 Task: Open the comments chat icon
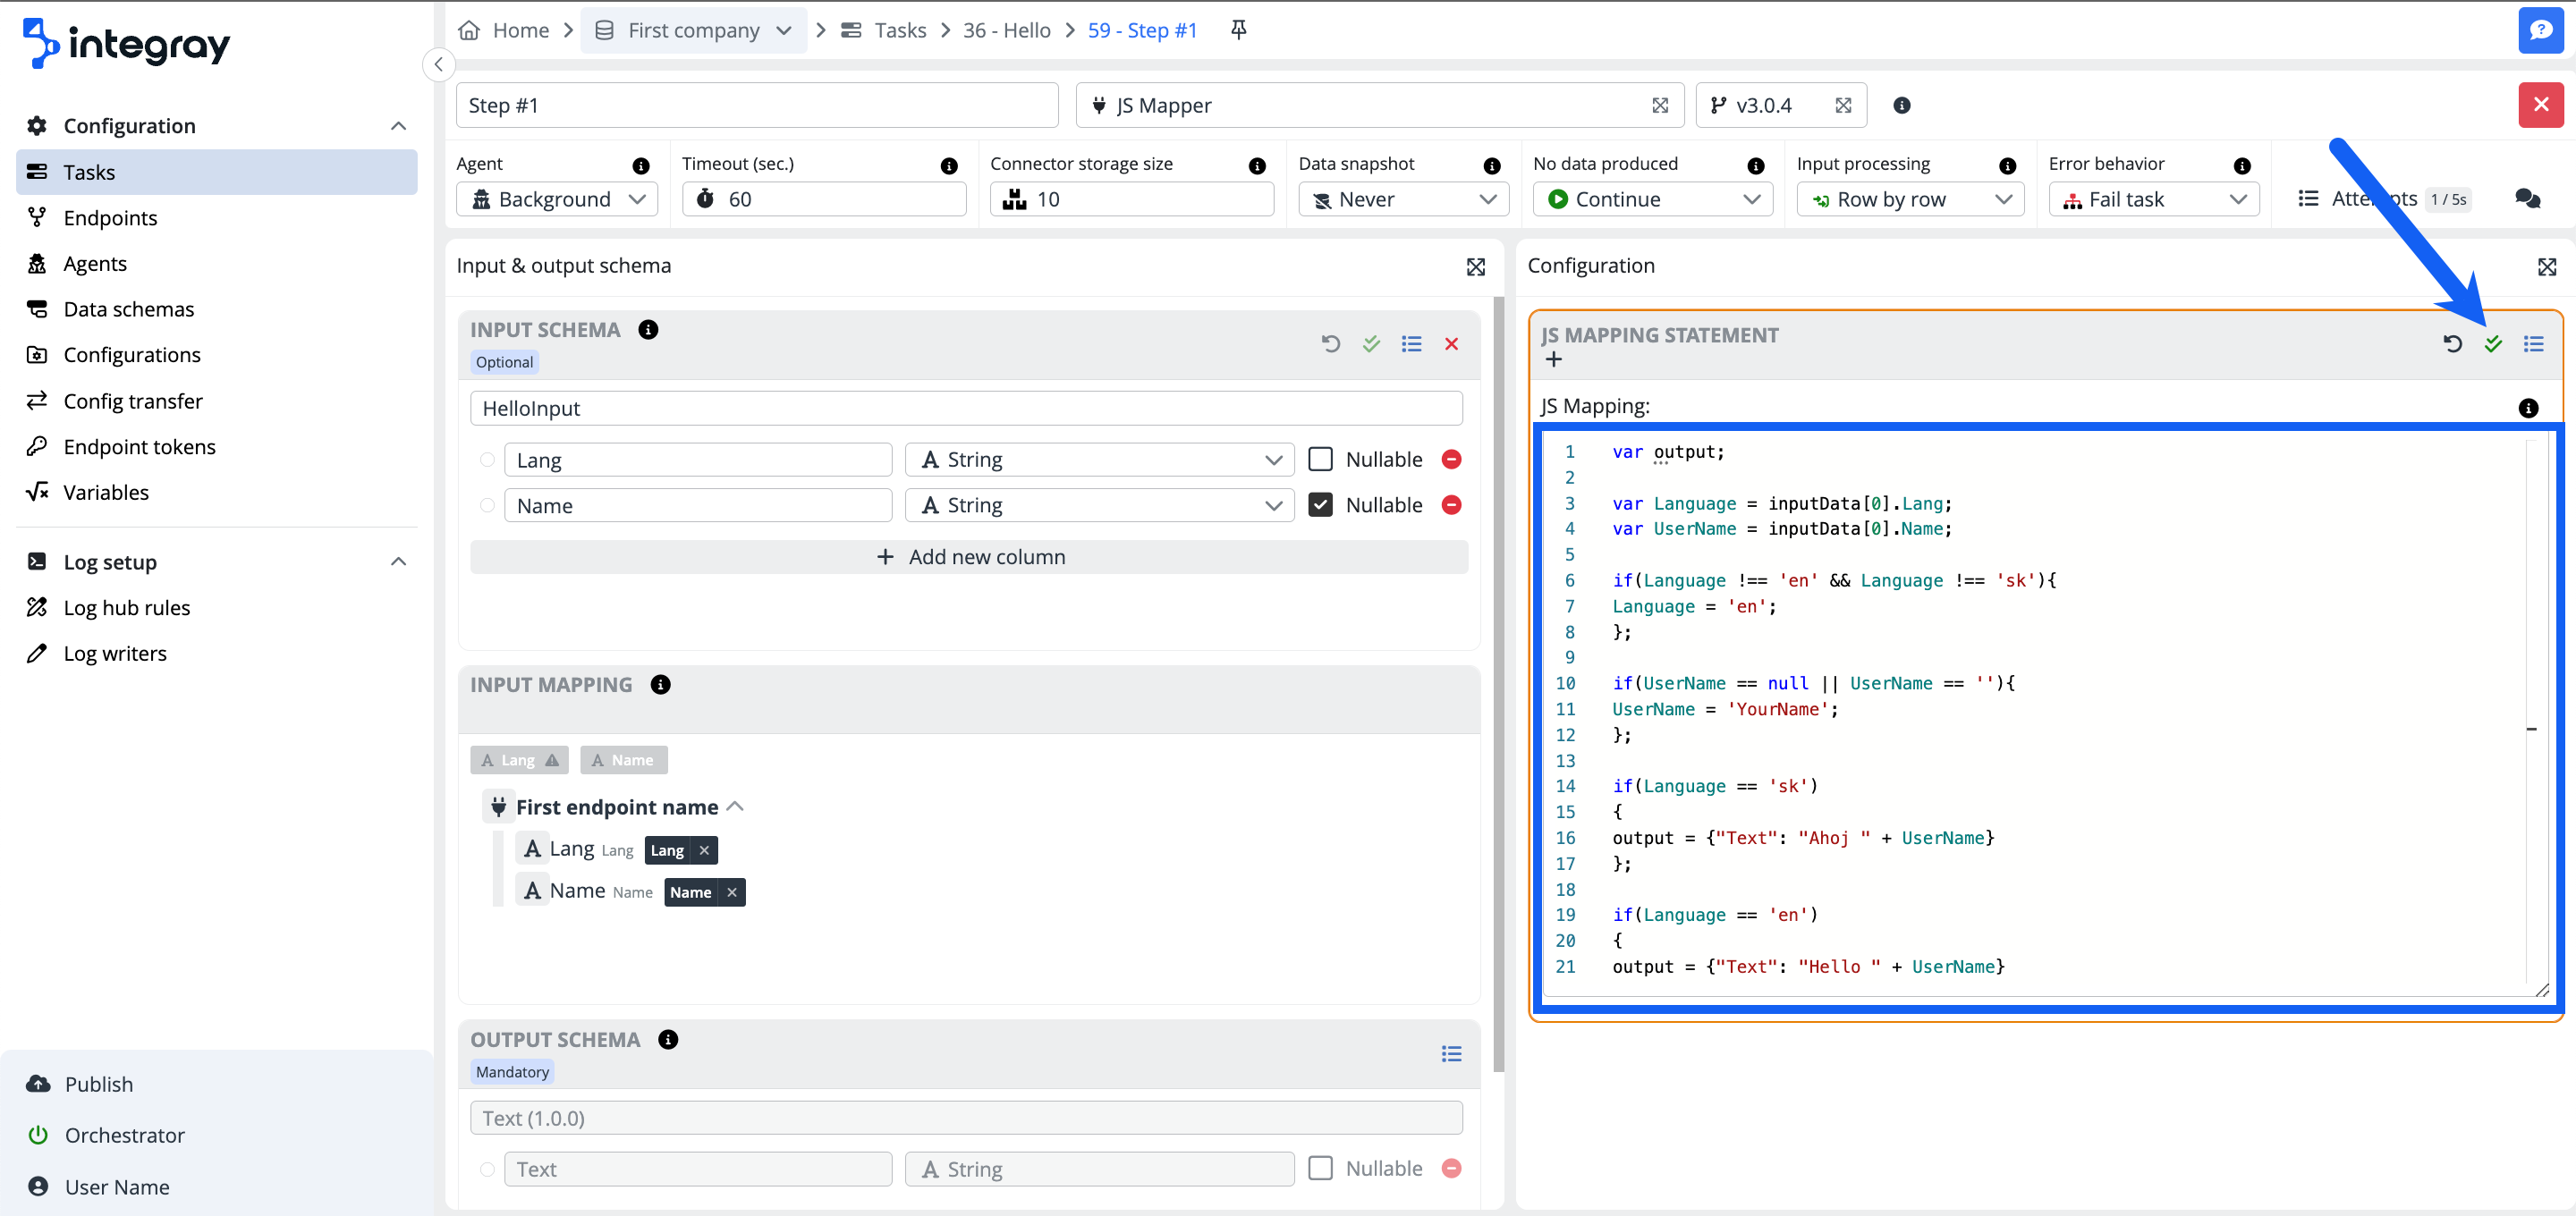coord(2527,199)
